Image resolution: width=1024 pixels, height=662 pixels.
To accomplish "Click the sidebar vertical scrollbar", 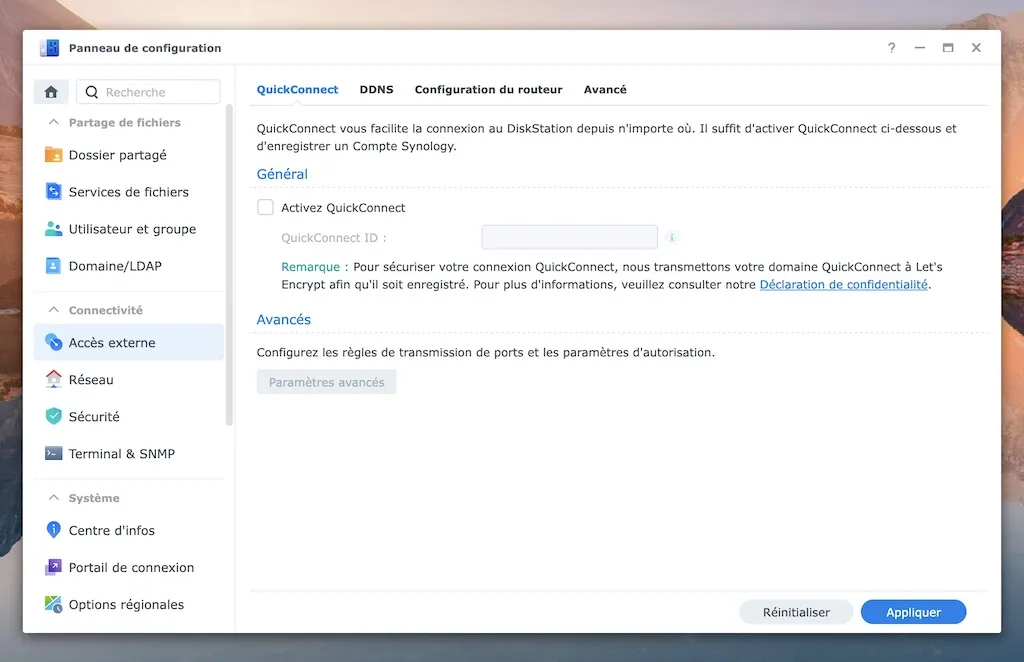I will tap(230, 270).
